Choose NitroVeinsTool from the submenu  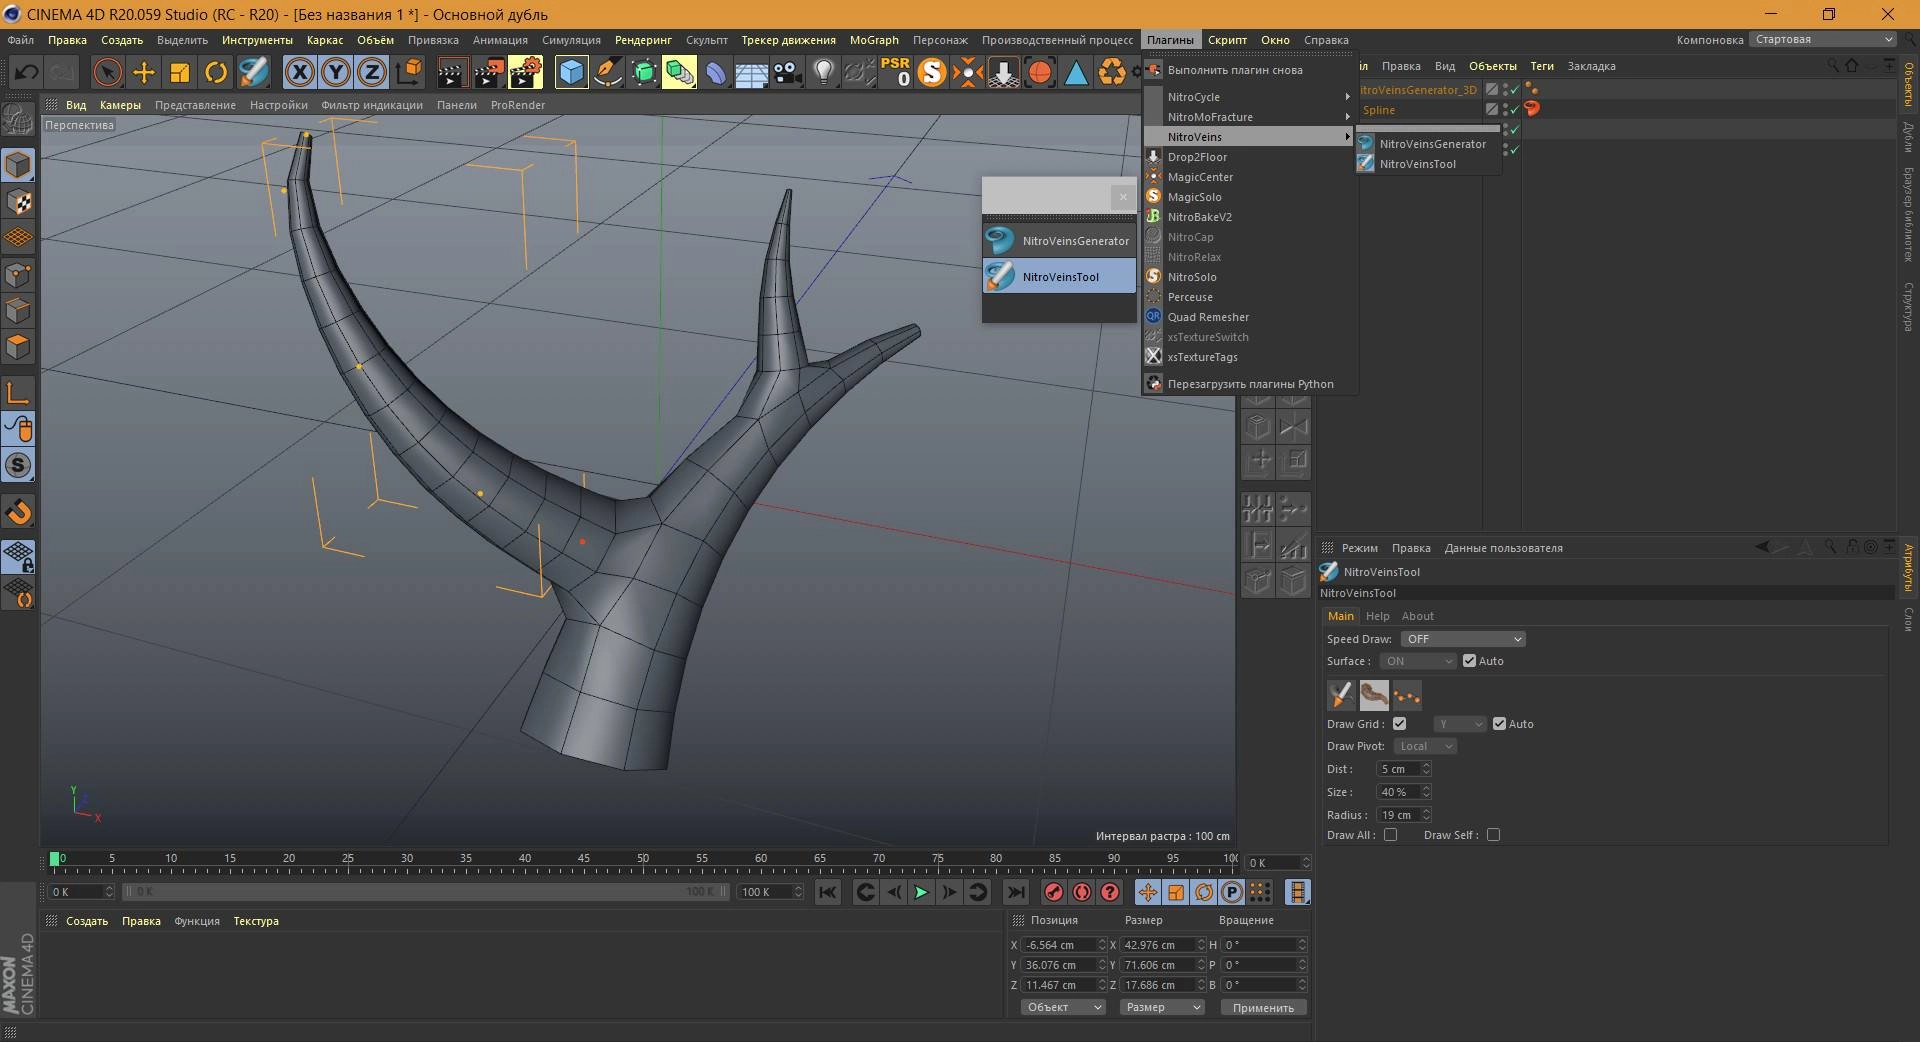click(x=1428, y=164)
